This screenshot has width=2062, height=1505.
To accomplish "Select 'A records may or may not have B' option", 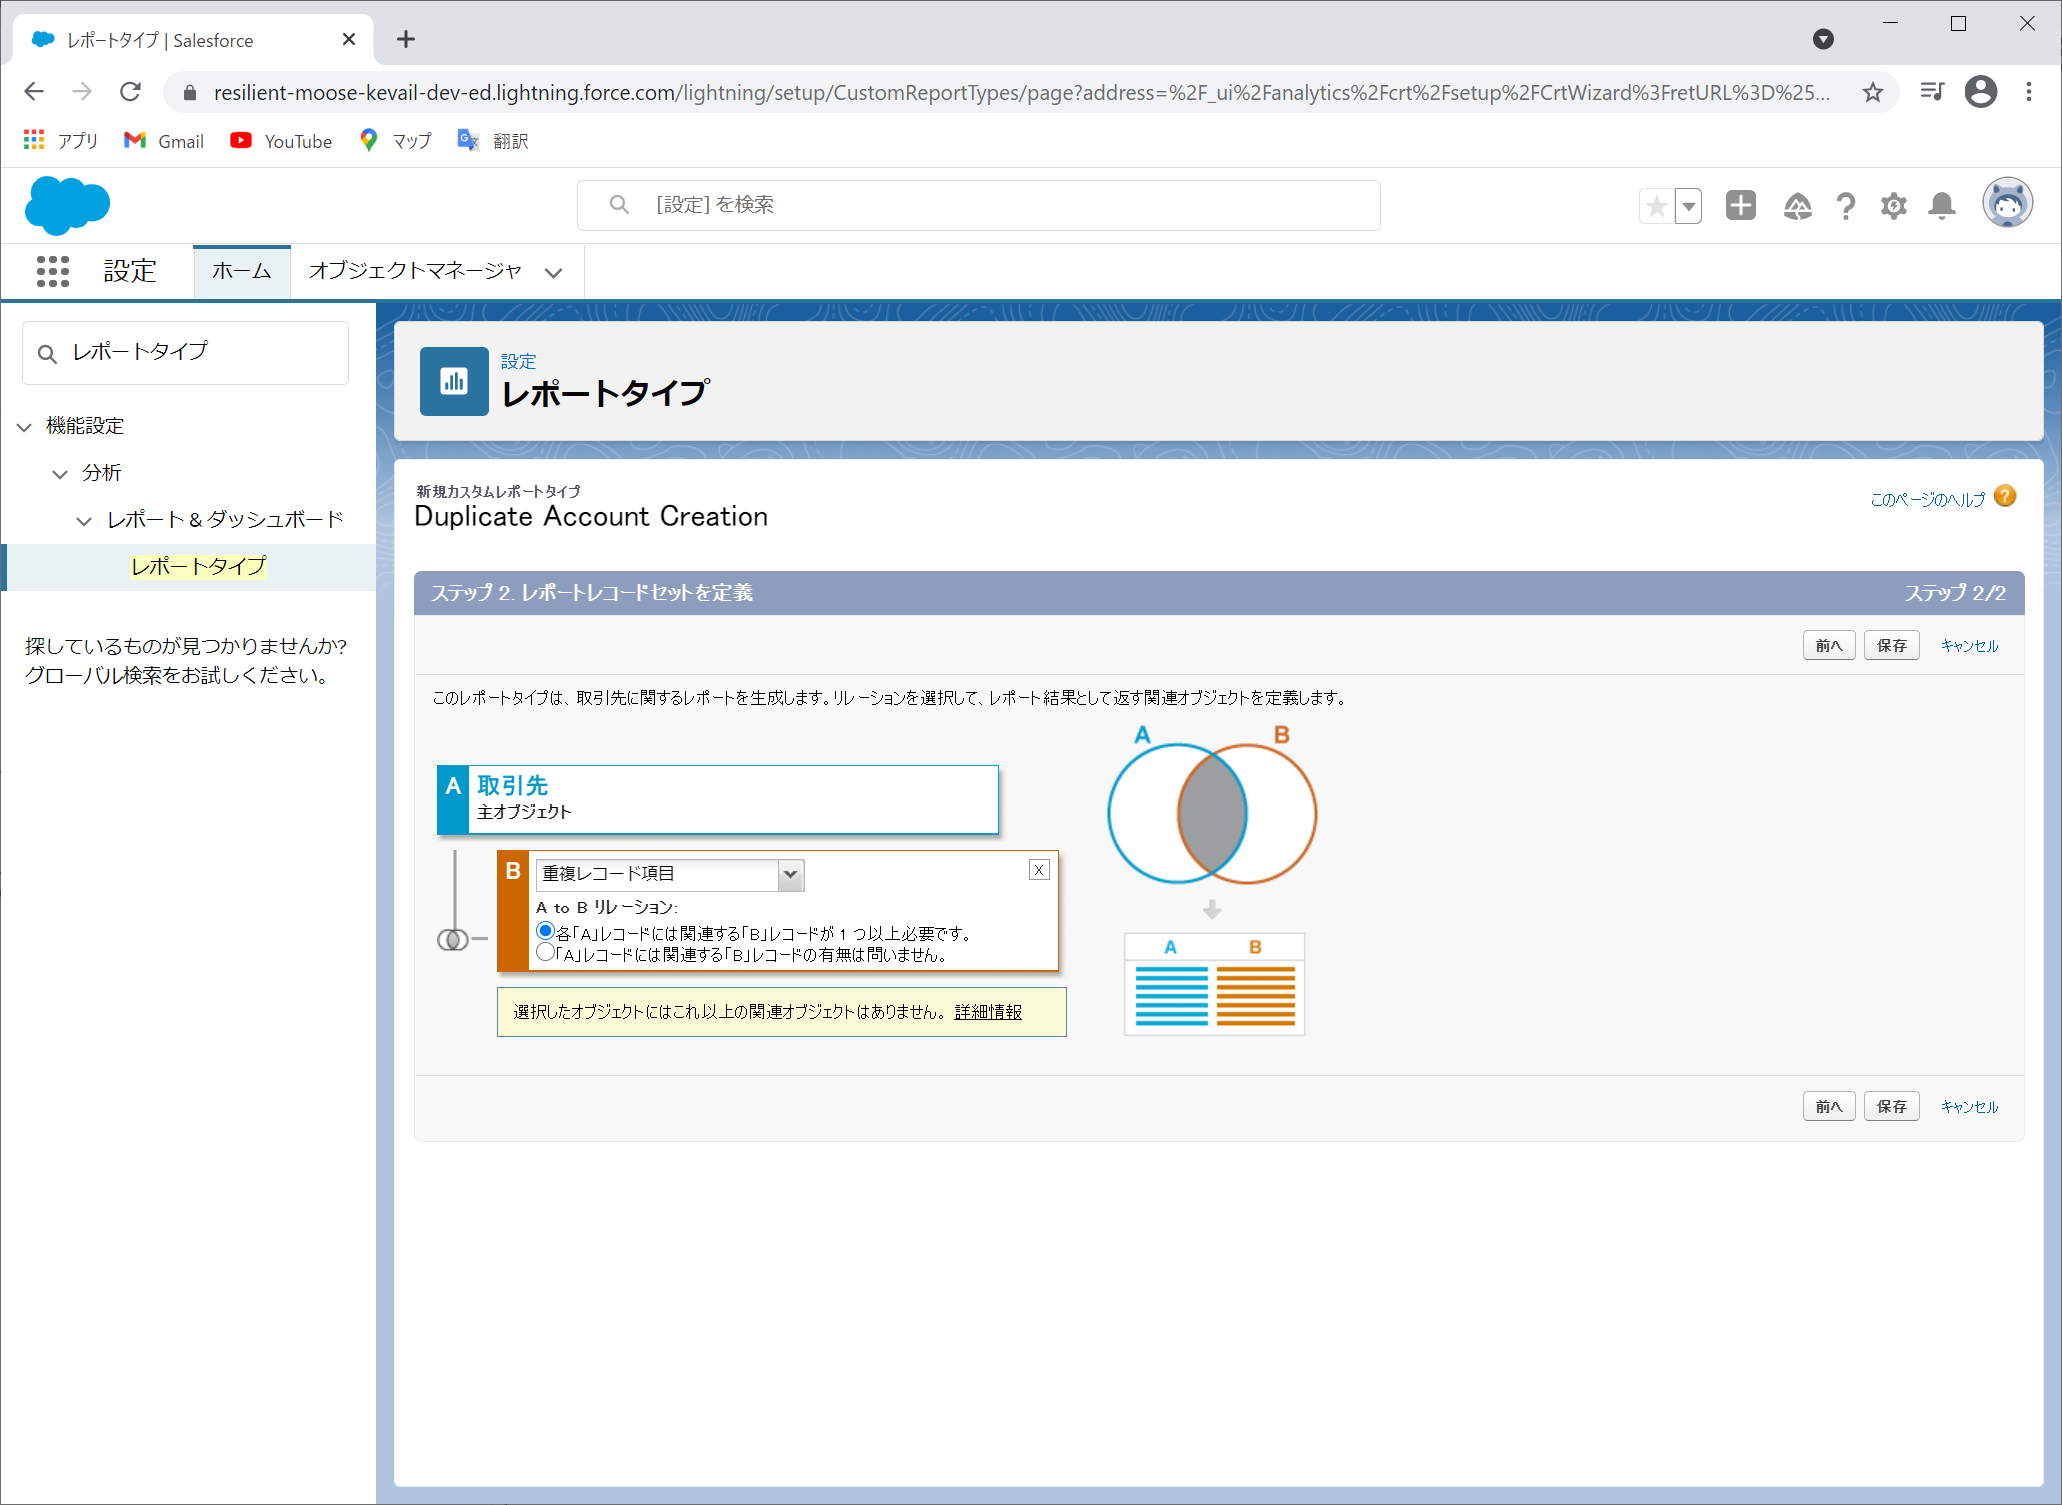I will (x=545, y=953).
